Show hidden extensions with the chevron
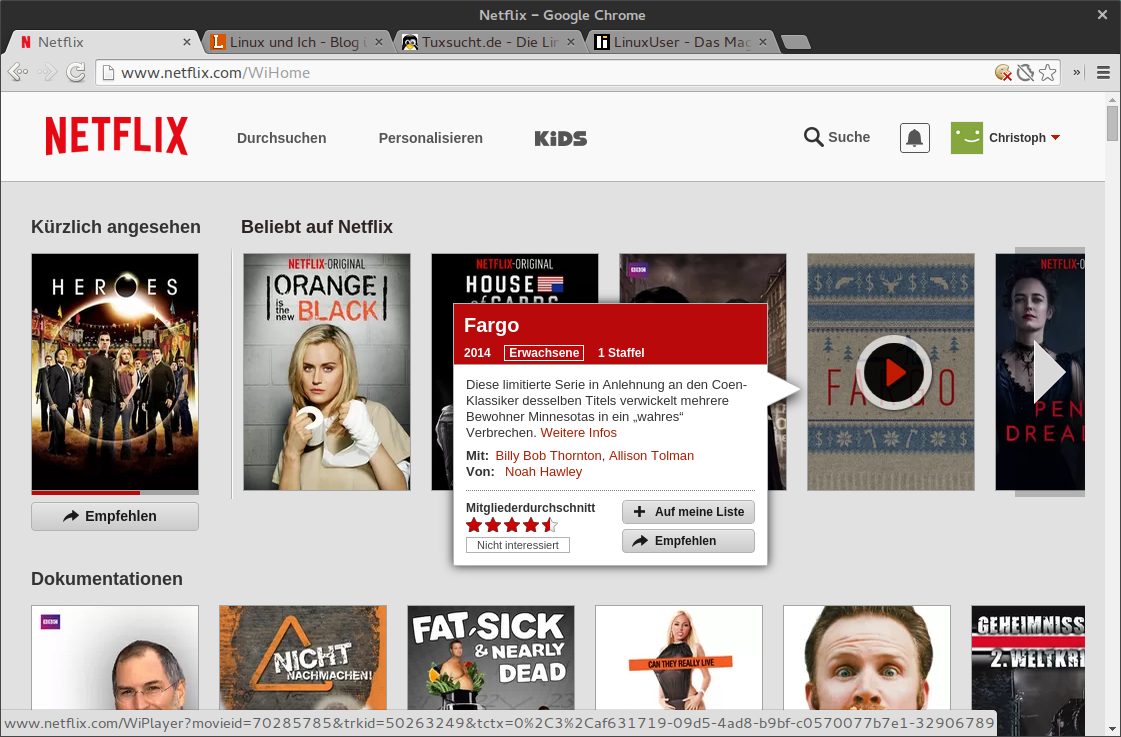 tap(1077, 72)
